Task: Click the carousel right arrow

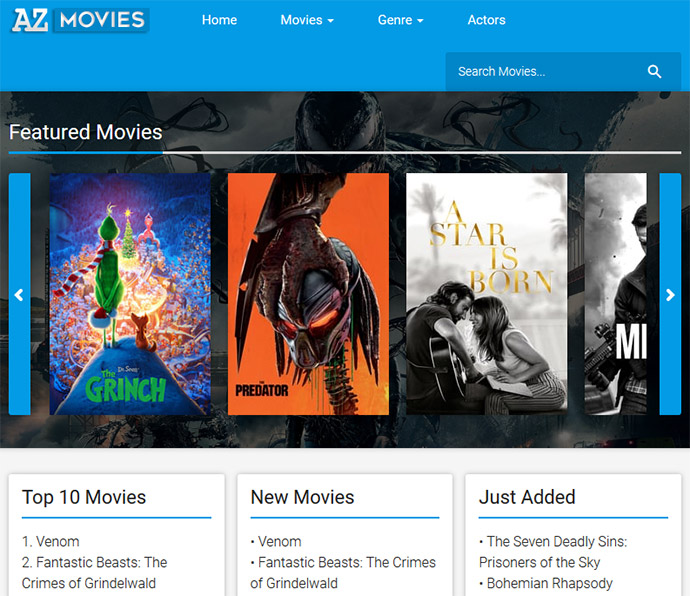Action: tap(670, 294)
